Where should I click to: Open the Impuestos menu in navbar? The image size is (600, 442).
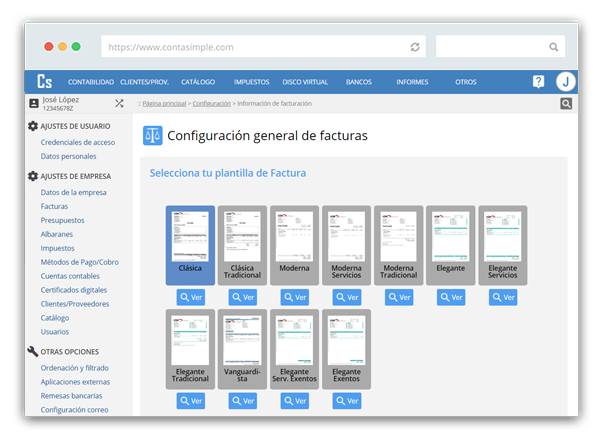click(251, 82)
